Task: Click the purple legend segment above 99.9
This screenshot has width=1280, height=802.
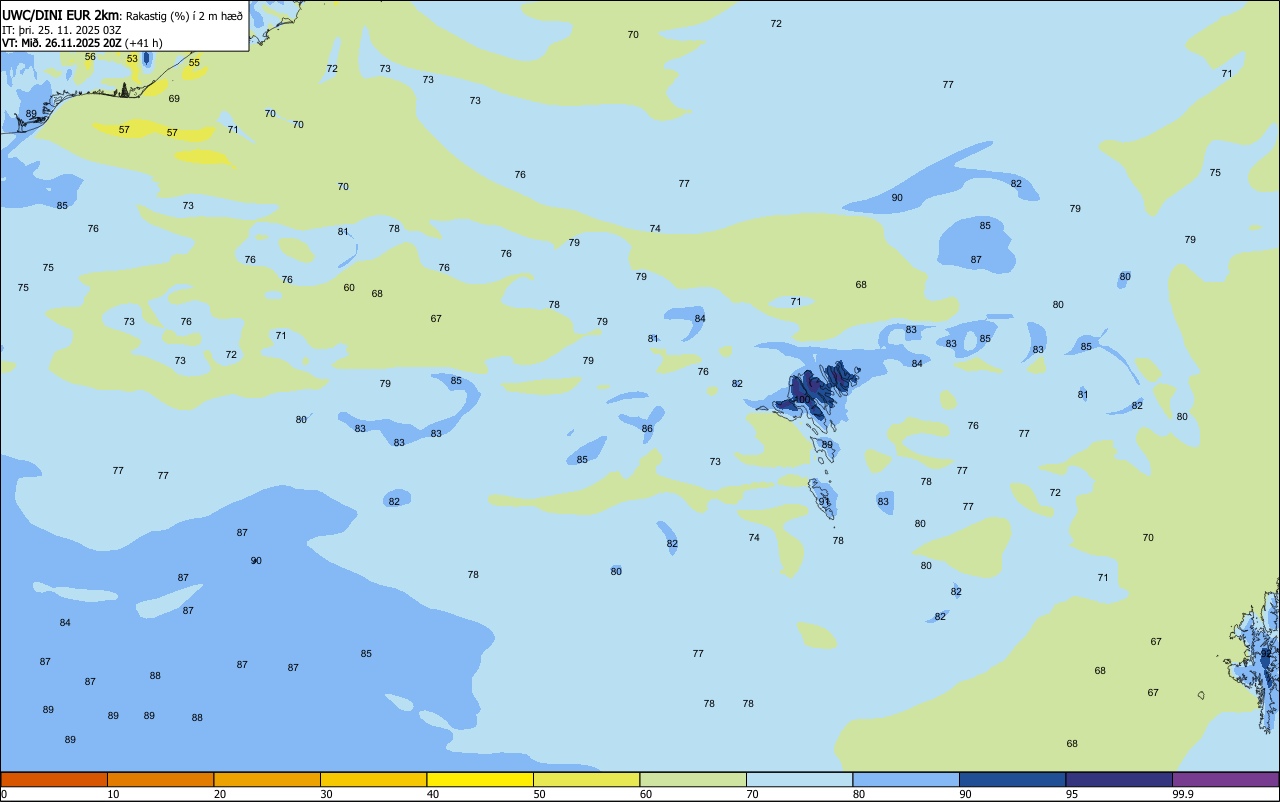Action: pyautogui.click(x=1225, y=779)
